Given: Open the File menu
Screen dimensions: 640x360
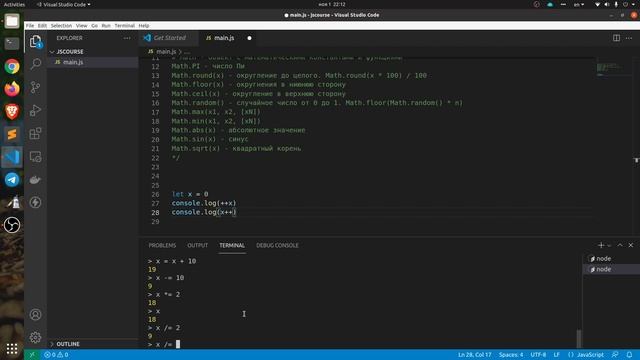Looking at the screenshot, I should click(x=30, y=25).
